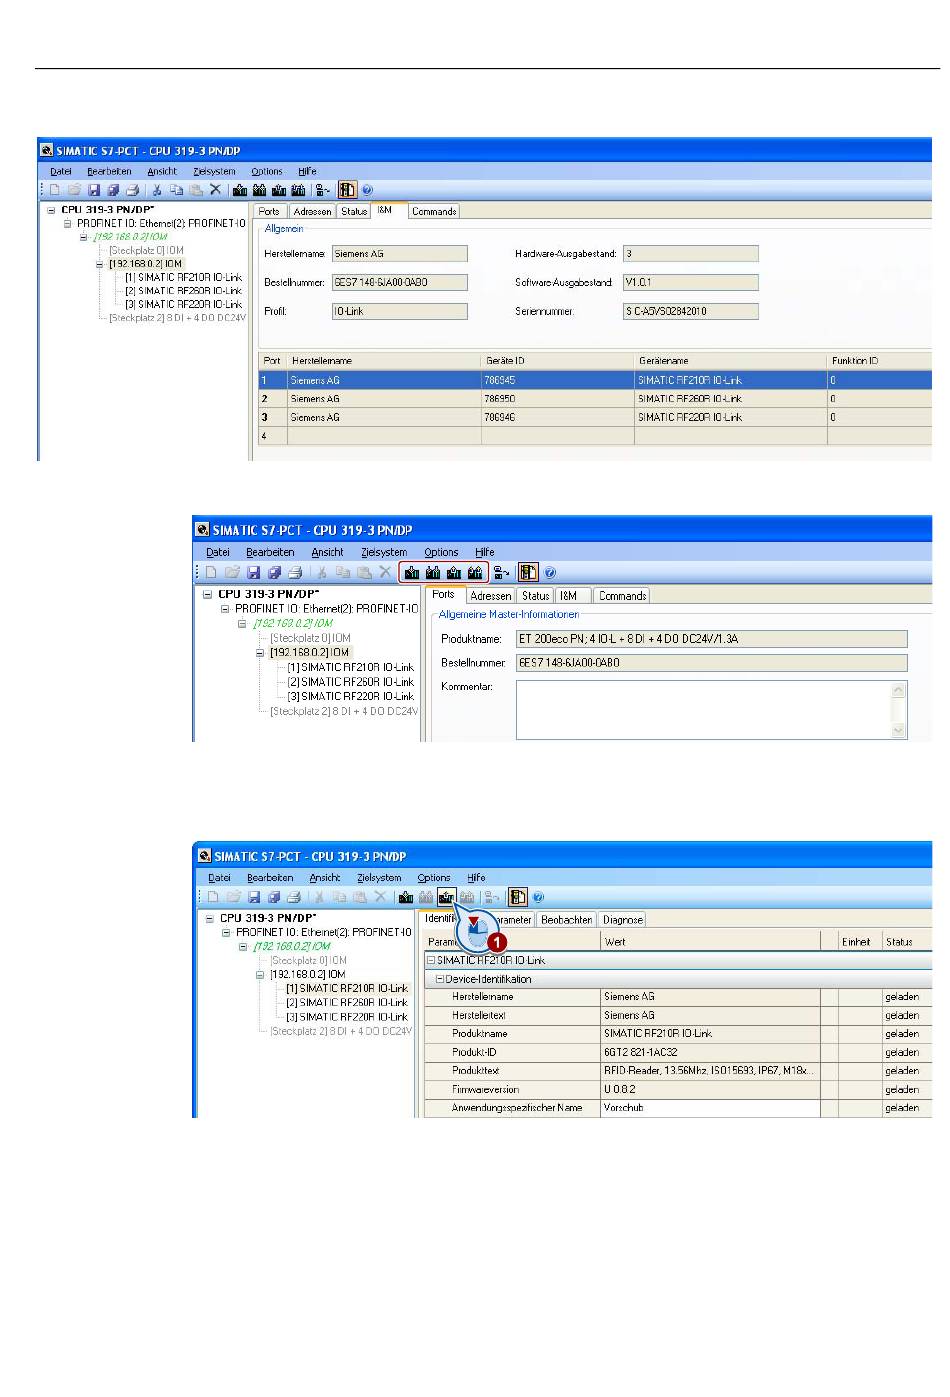Collapse the green [192.168.0.2] IOM node, middle window
The image size is (950, 1397).
pos(242,623)
